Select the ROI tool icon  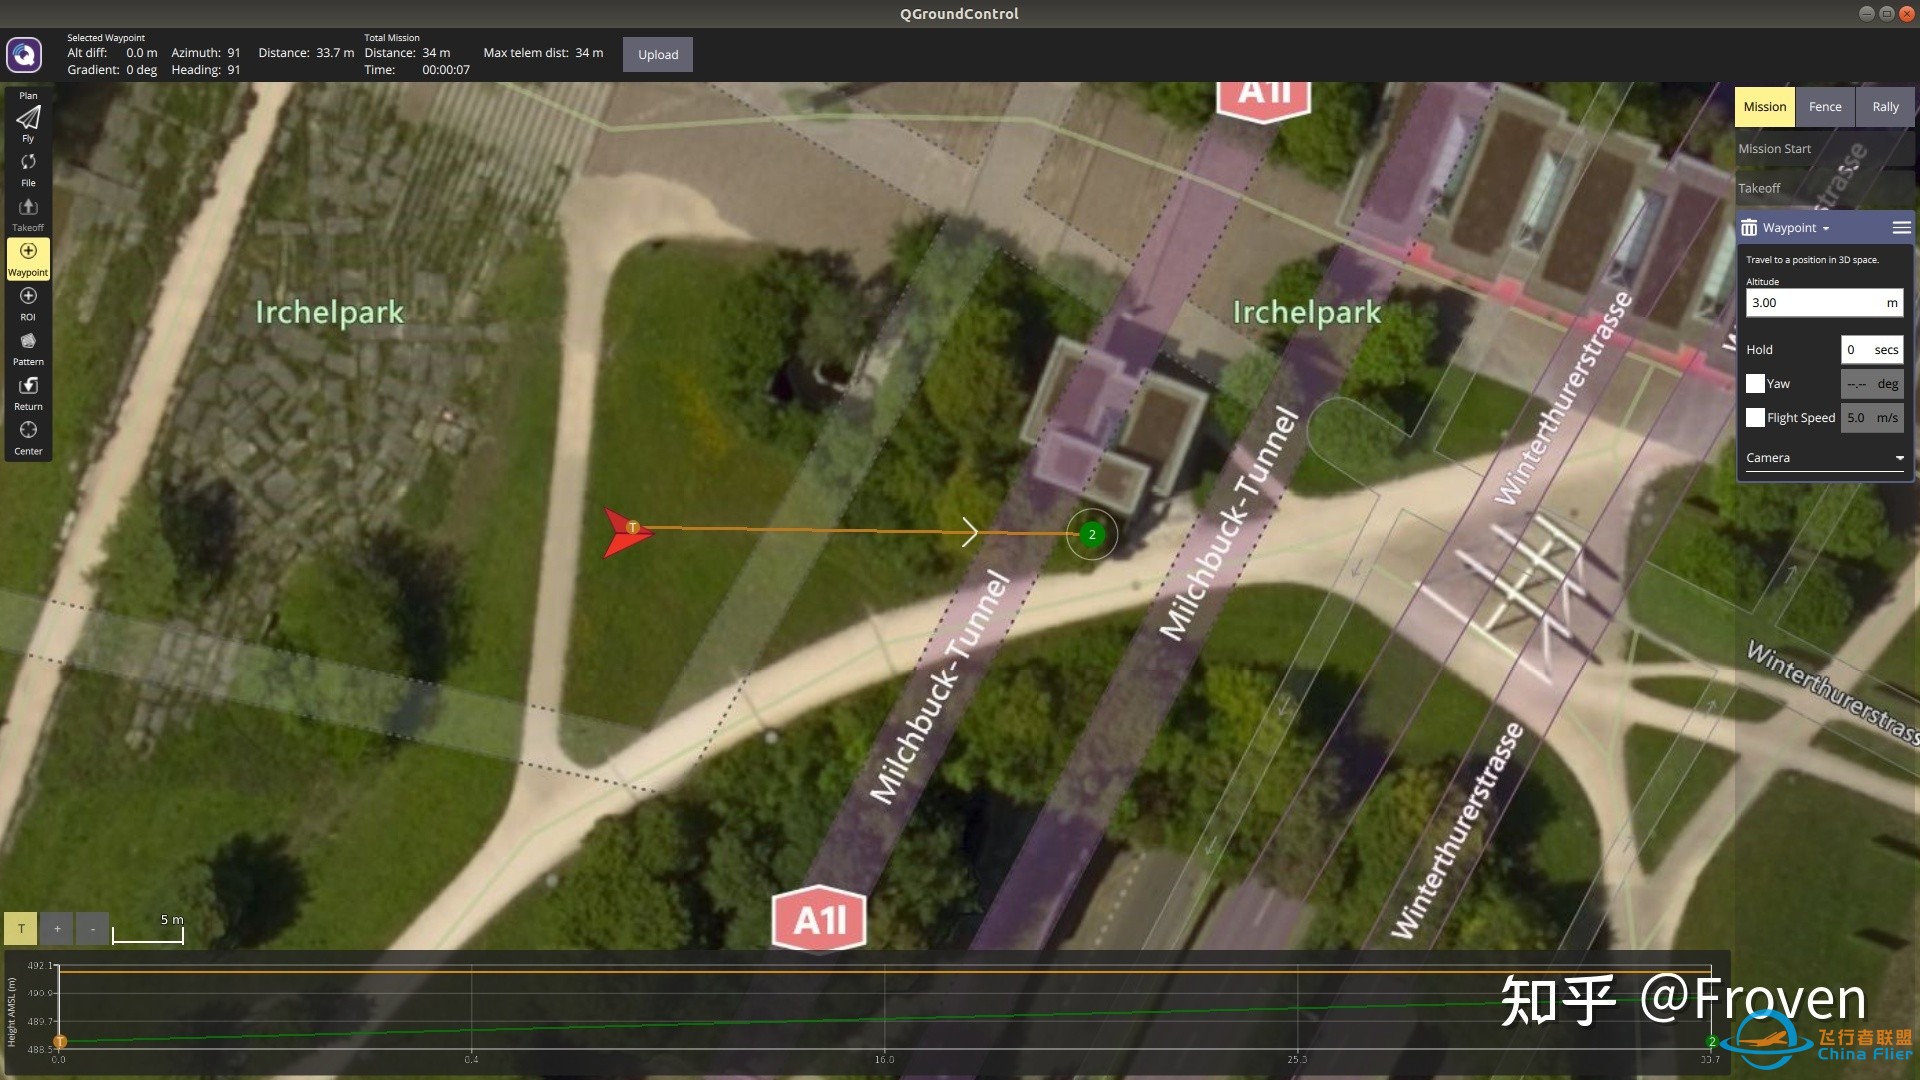tap(28, 295)
